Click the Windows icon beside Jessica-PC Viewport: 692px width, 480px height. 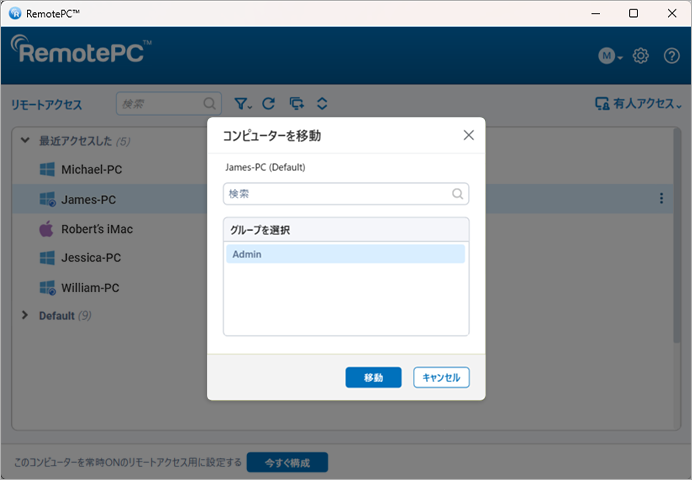coord(47,258)
